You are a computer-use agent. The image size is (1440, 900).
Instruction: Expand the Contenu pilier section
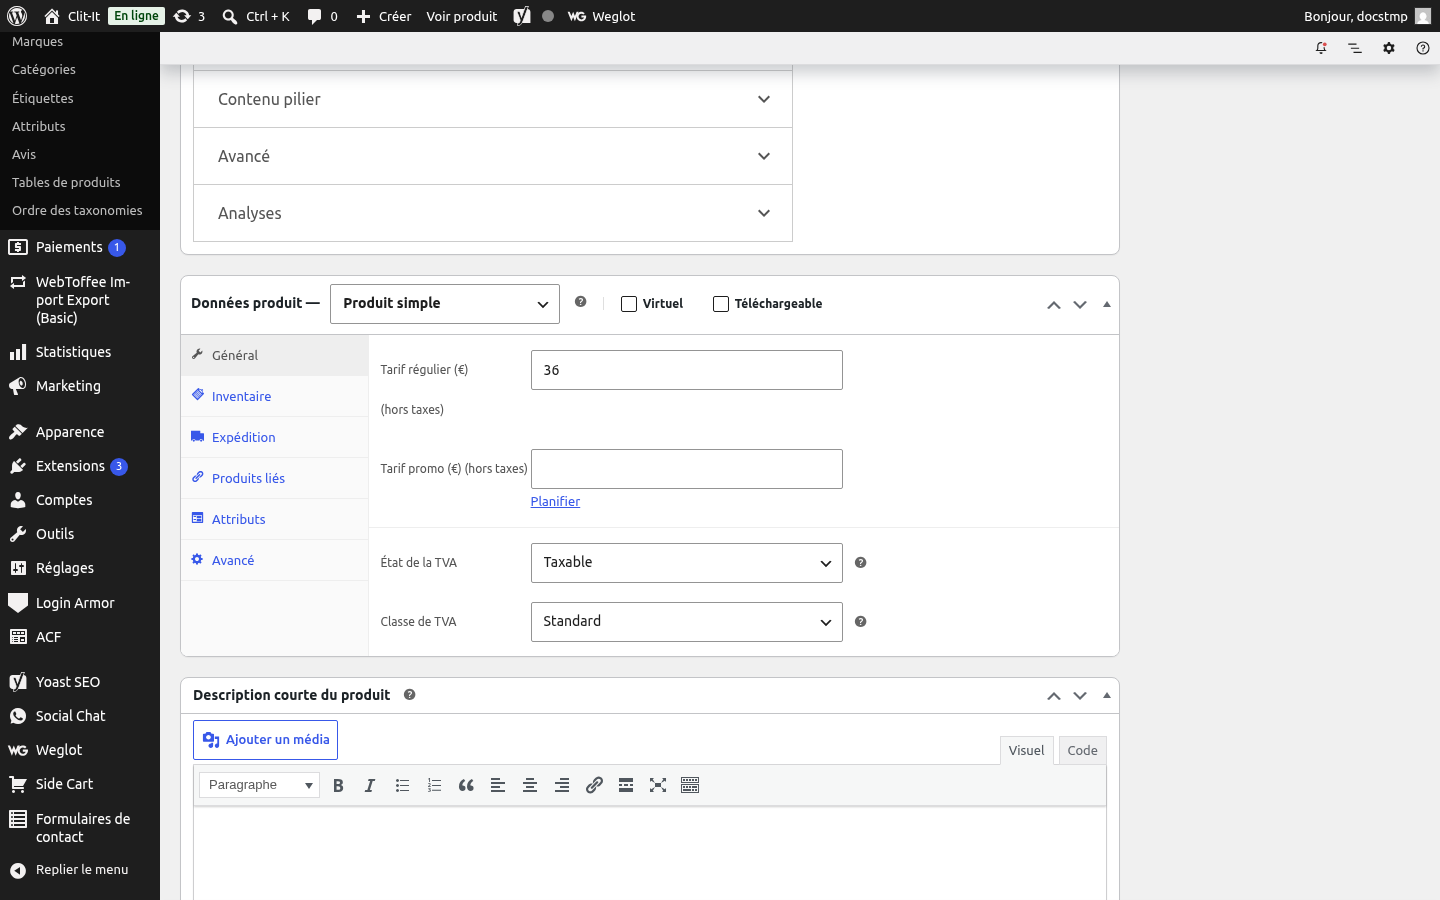point(493,99)
